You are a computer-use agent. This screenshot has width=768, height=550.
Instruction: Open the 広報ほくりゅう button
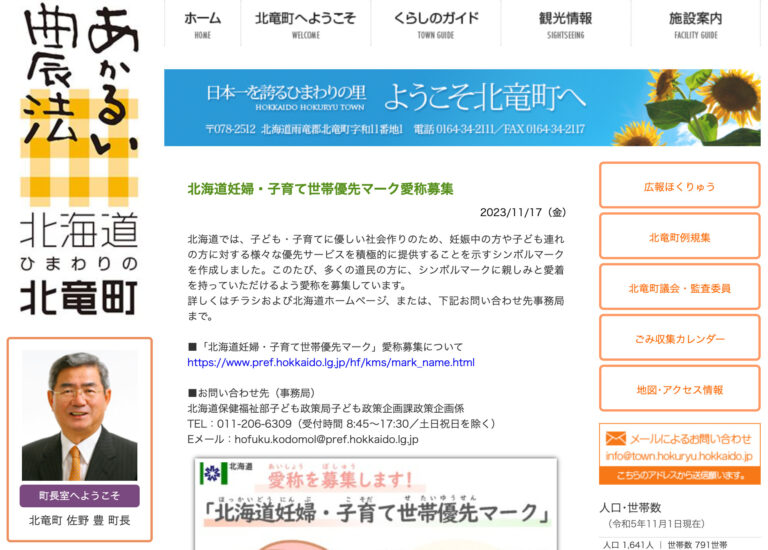pyautogui.click(x=679, y=186)
